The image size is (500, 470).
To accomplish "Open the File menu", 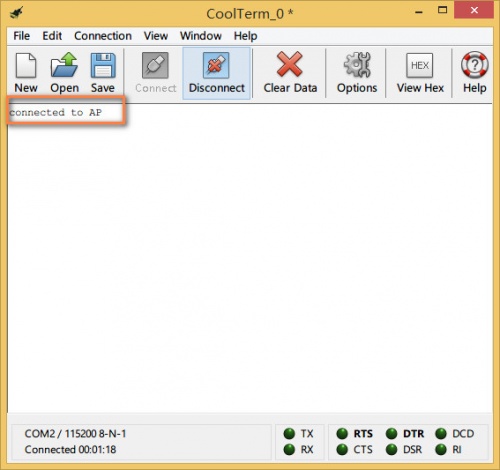I will 22,36.
